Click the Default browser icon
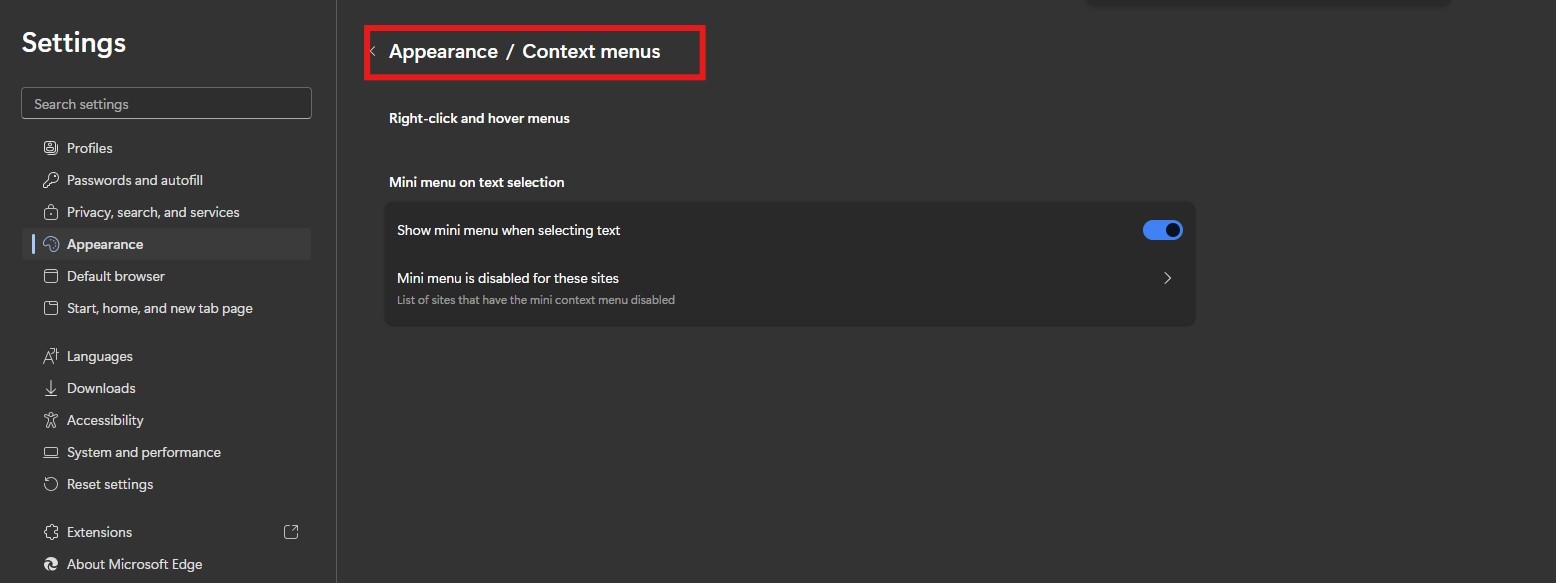The height and width of the screenshot is (583, 1556). click(x=51, y=276)
